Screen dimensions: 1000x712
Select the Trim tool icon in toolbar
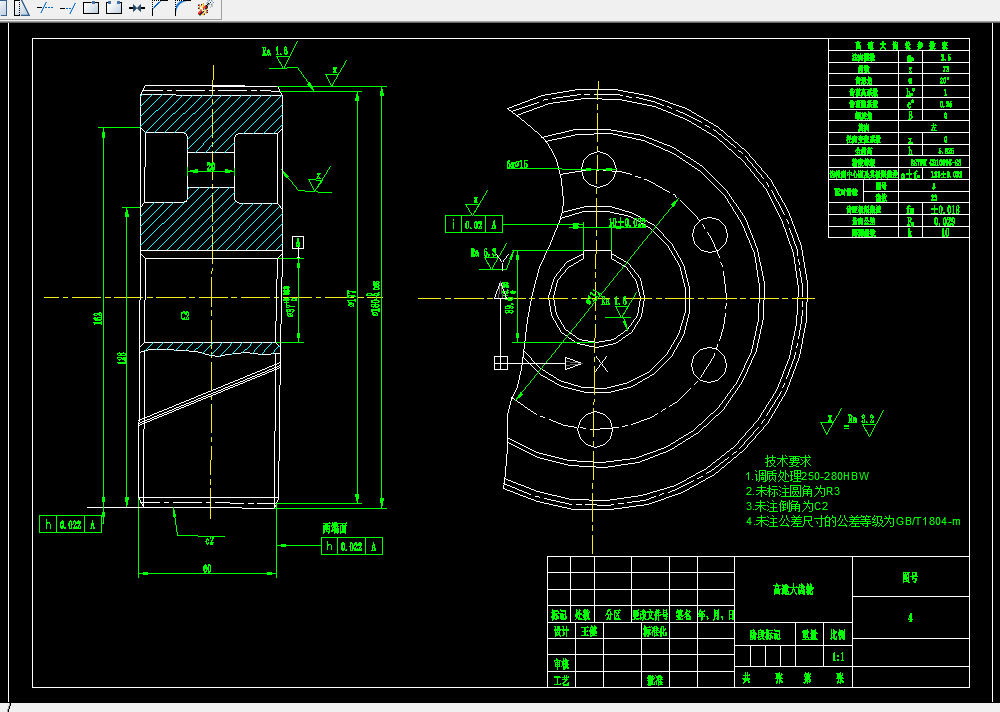(x=45, y=8)
